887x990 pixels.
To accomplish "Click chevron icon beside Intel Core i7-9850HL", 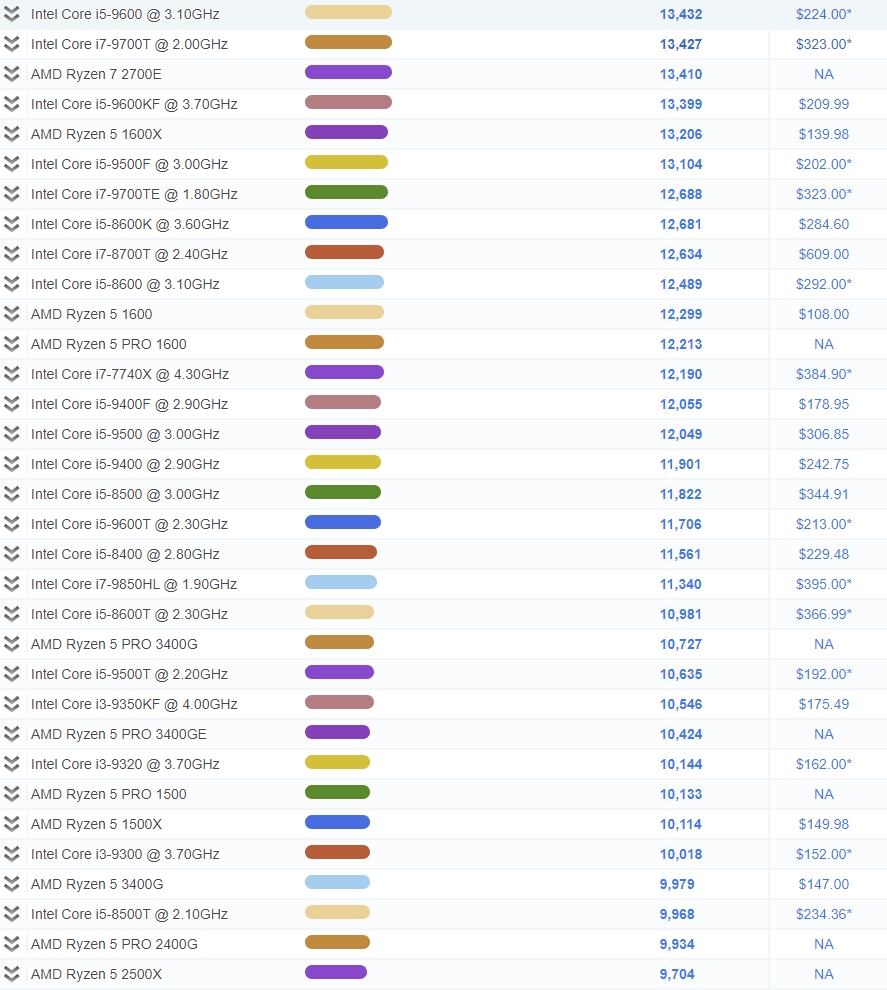I will coord(12,583).
